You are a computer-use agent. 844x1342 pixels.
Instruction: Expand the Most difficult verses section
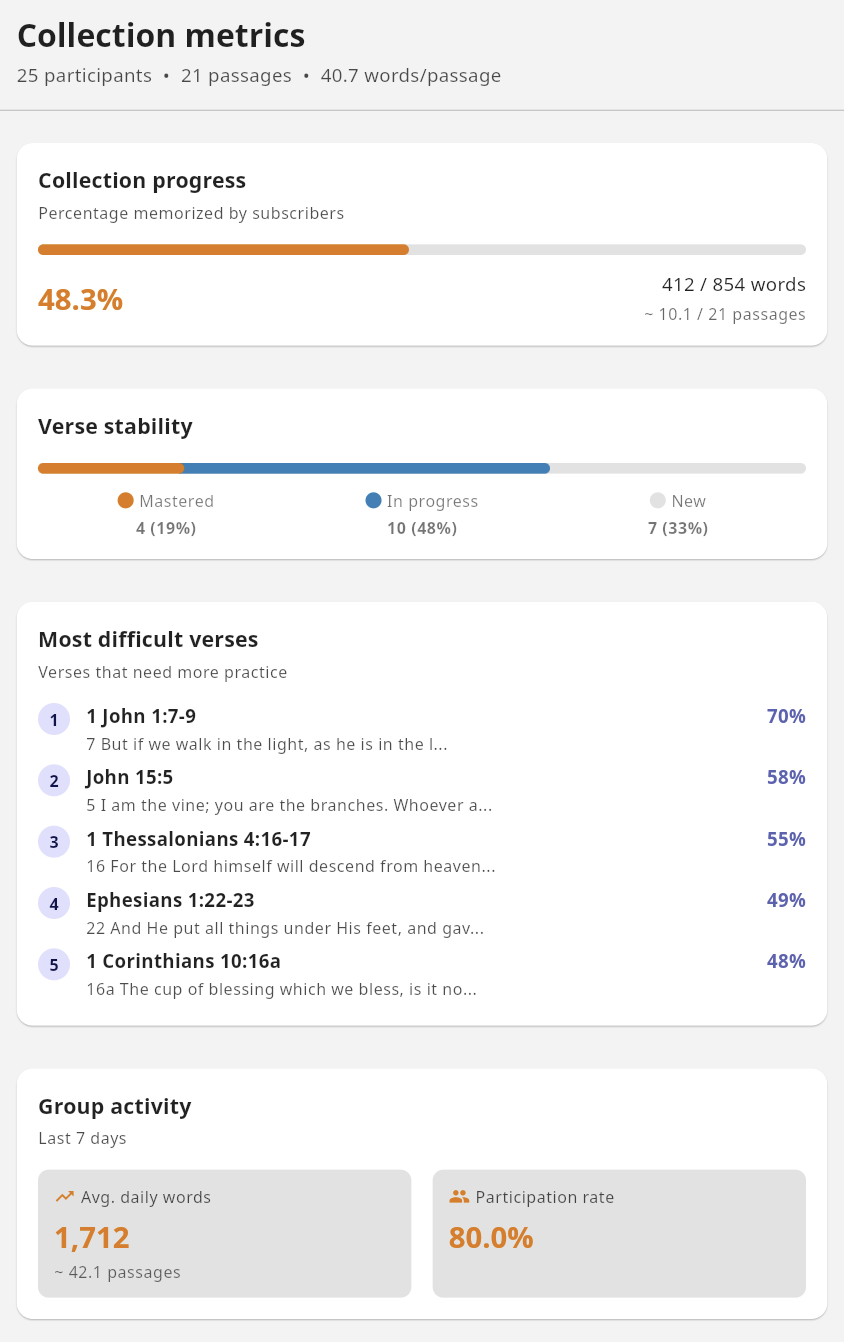148,639
